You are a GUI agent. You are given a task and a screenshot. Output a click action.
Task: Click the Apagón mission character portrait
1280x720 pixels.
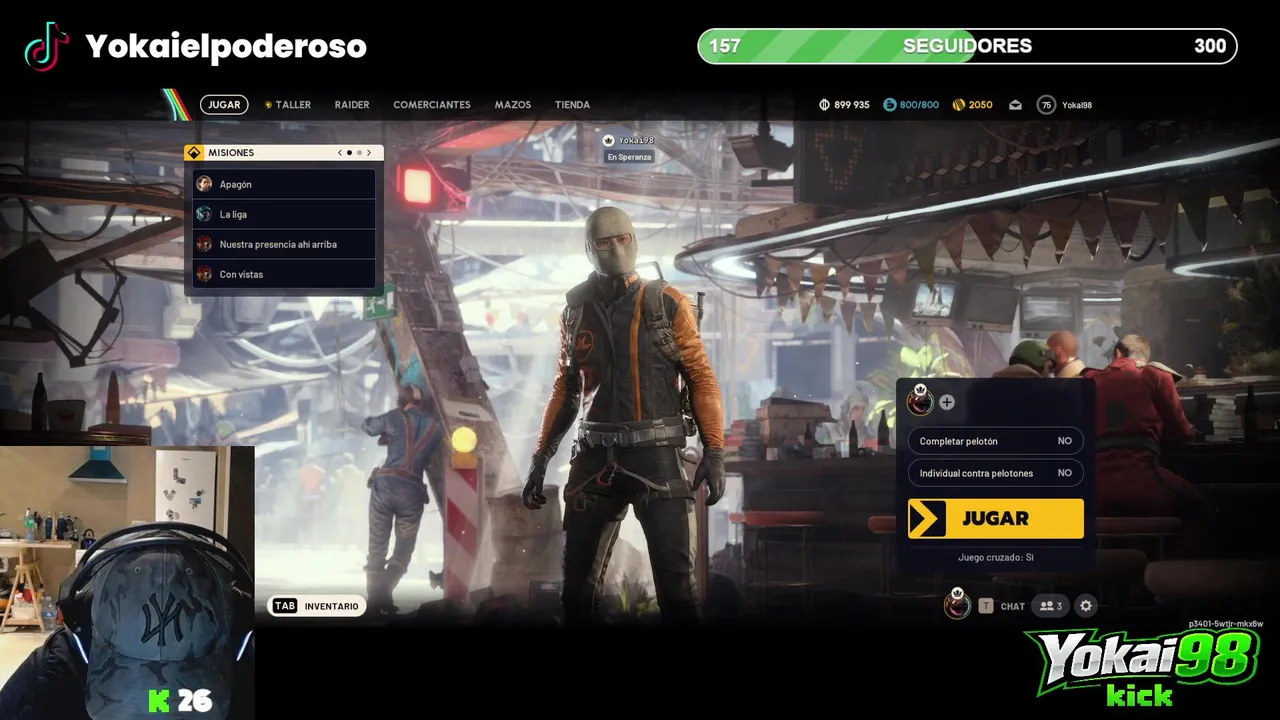[x=204, y=184]
